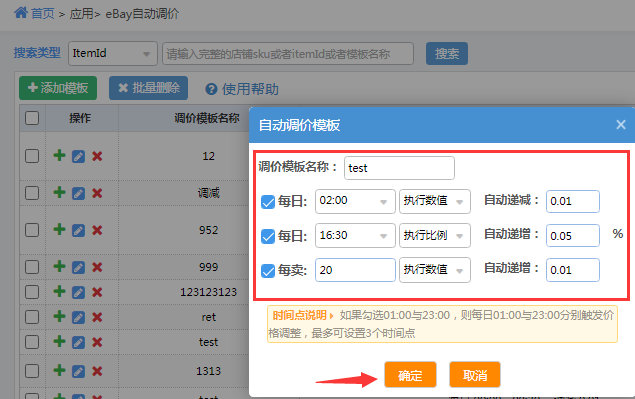Tick the checkbox for row 123123123
The image size is (635, 399).
tap(32, 292)
